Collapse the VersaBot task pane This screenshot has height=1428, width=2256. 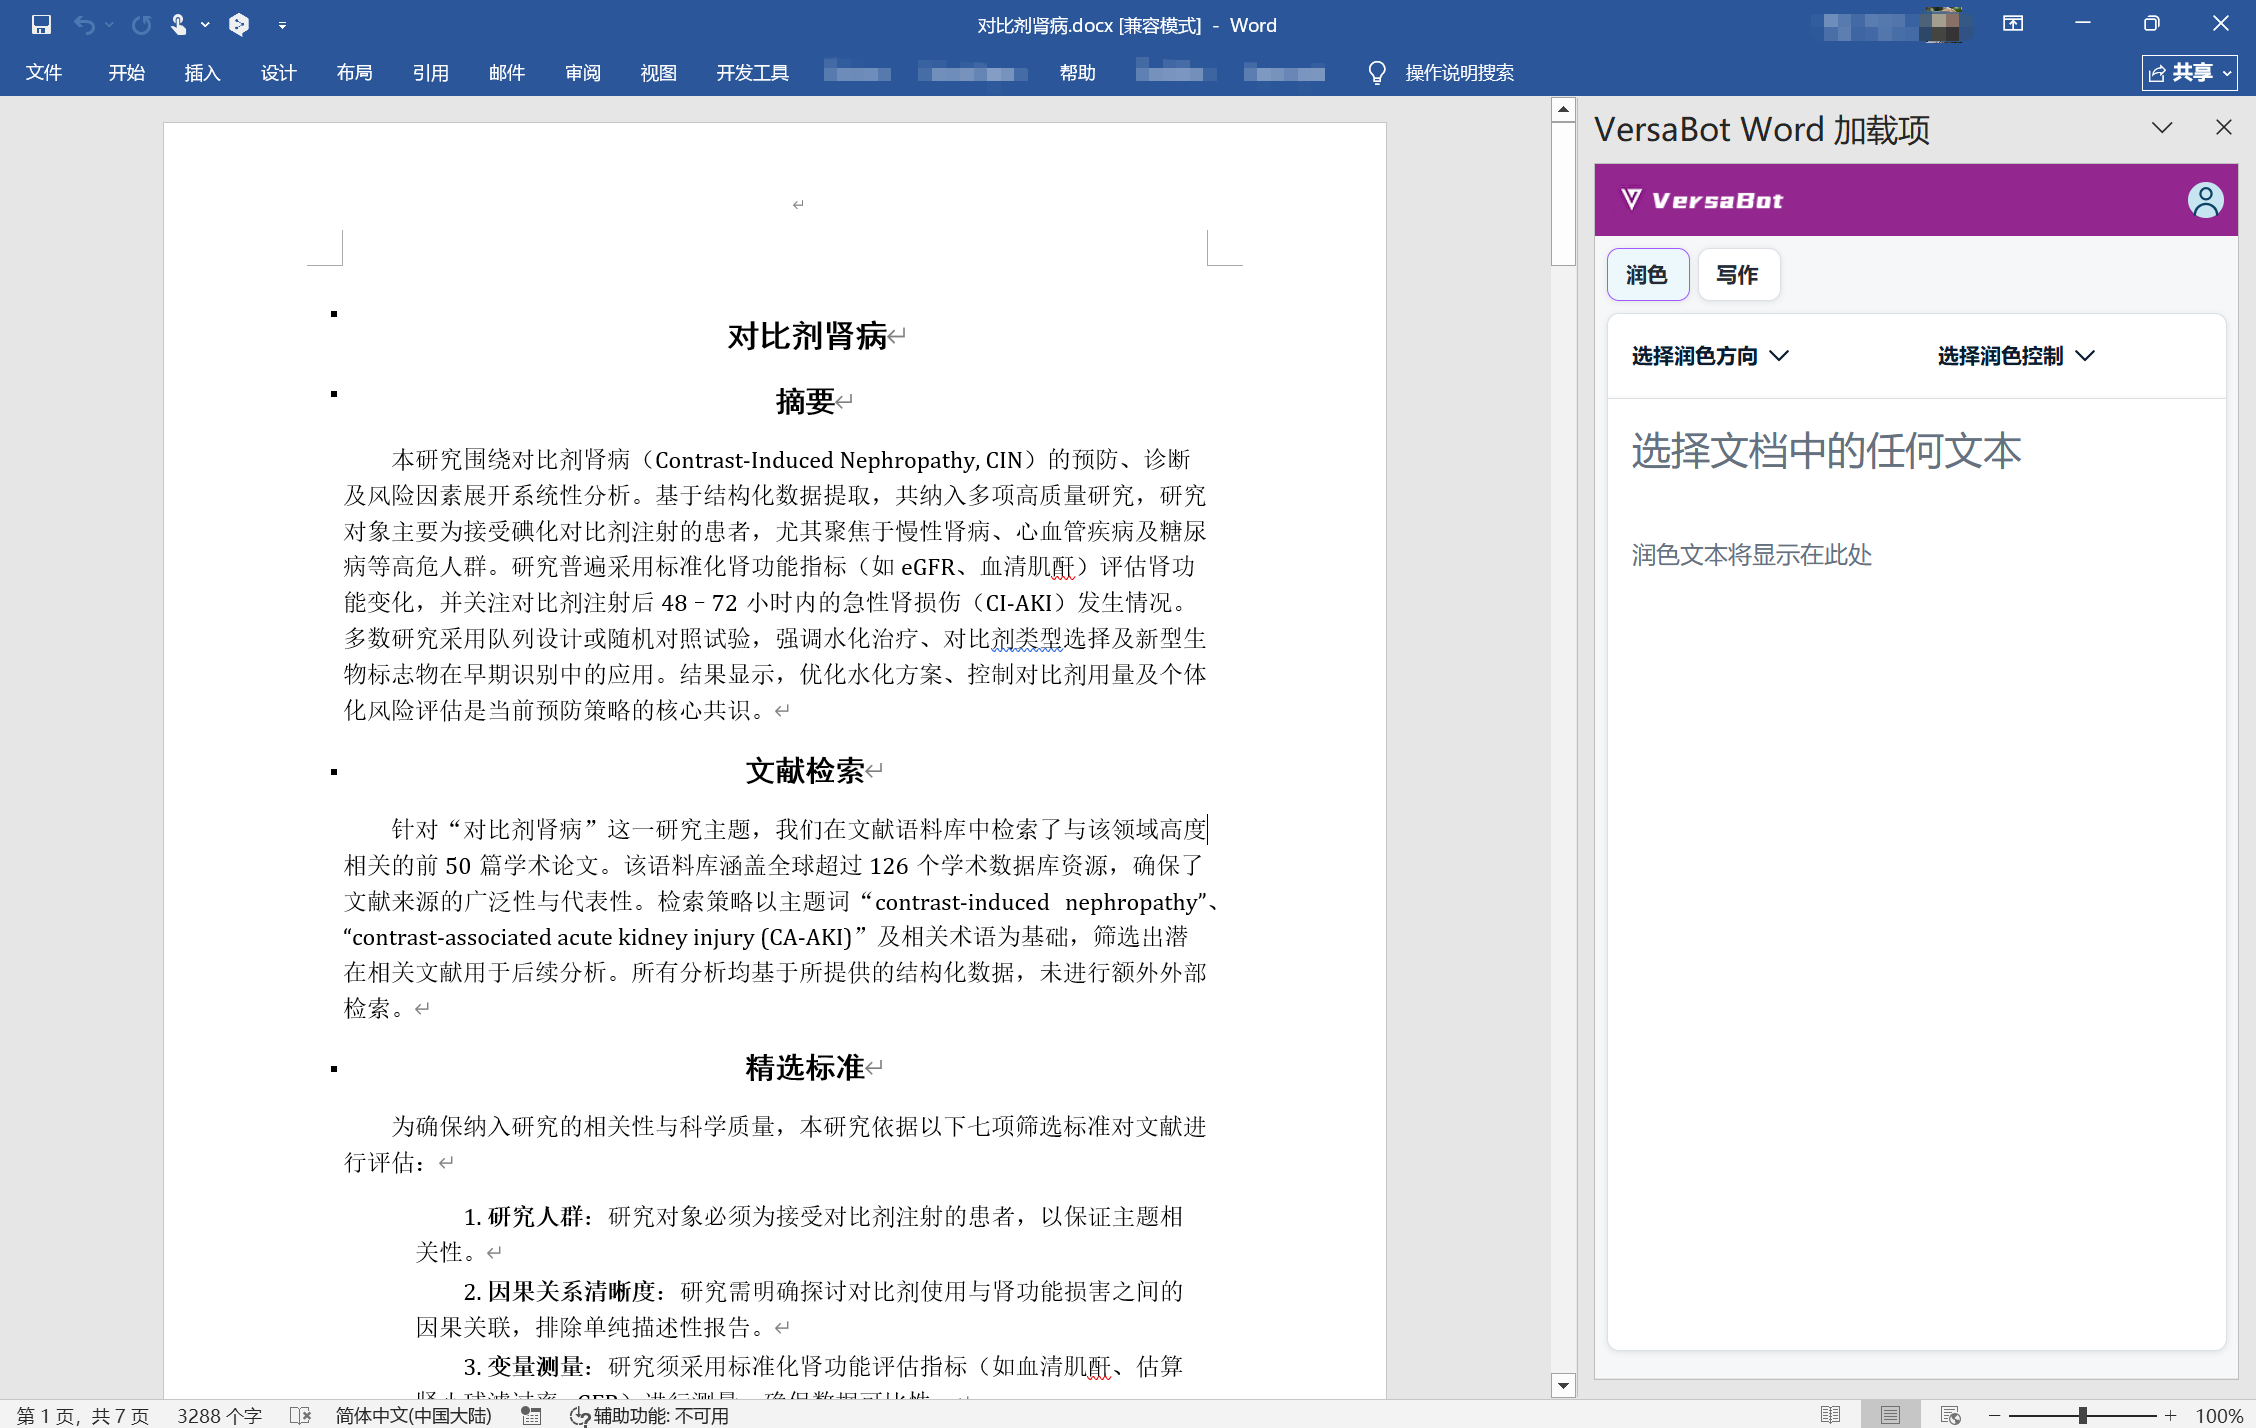pyautogui.click(x=2162, y=127)
